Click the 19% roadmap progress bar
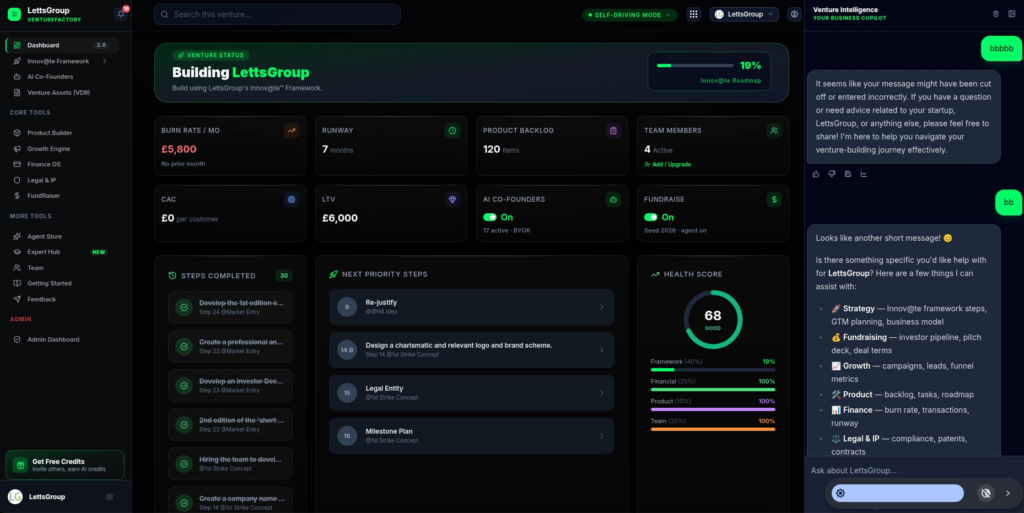Image resolution: width=1024 pixels, height=513 pixels. pos(695,65)
